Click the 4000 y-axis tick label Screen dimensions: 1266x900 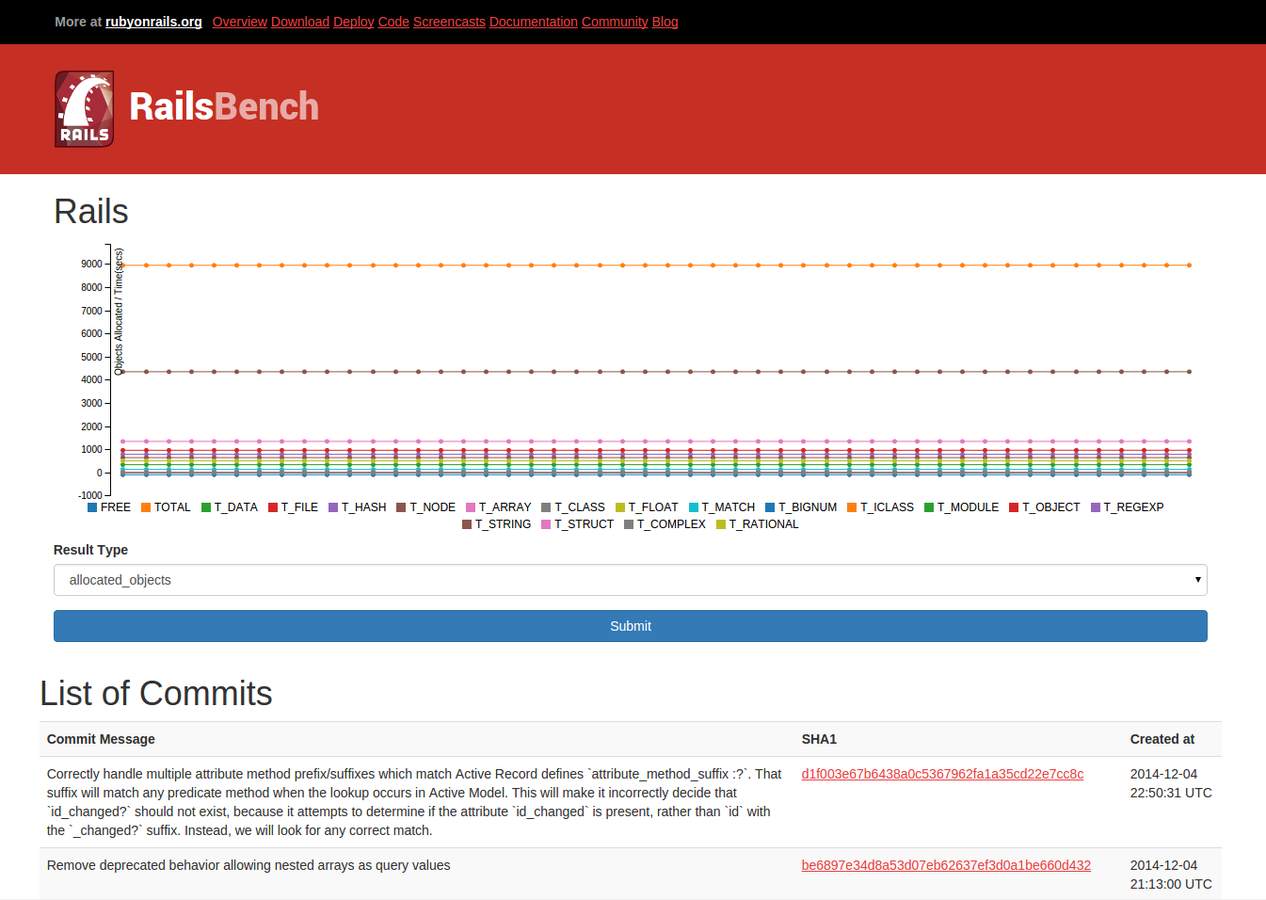[91, 380]
